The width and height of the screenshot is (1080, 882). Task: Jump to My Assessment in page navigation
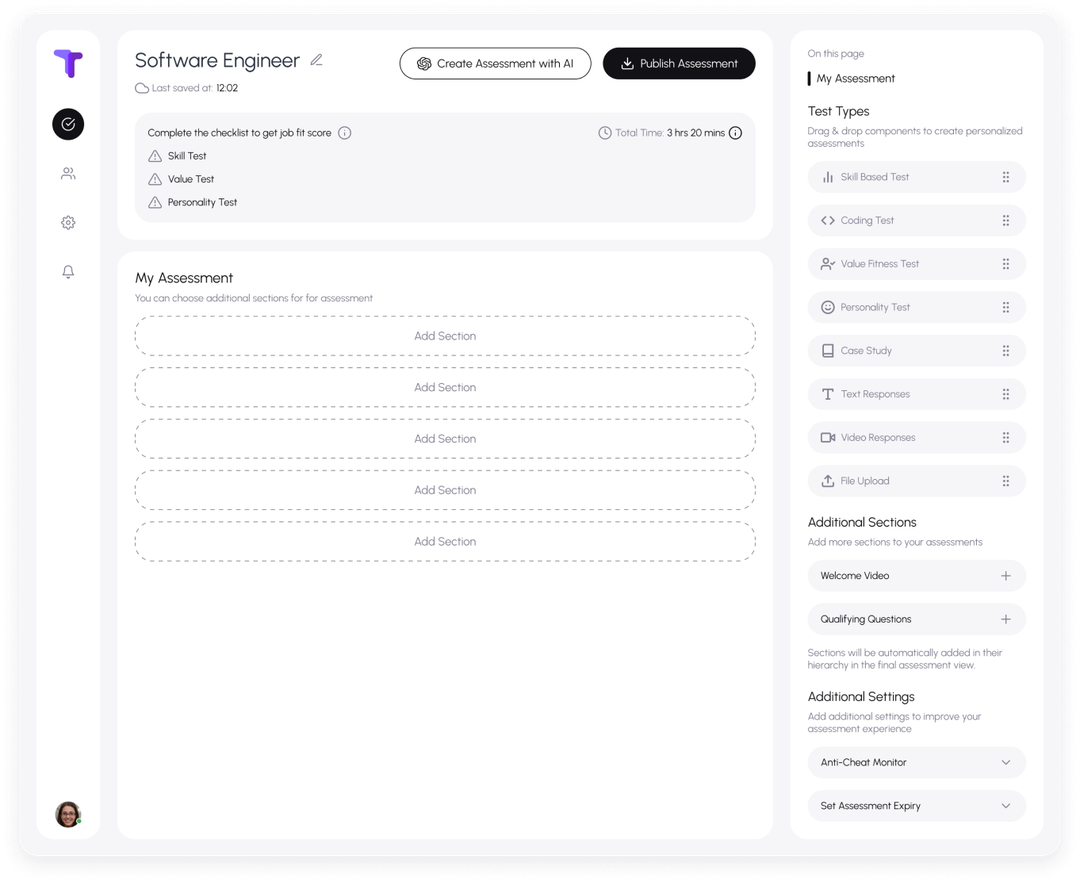tap(855, 78)
